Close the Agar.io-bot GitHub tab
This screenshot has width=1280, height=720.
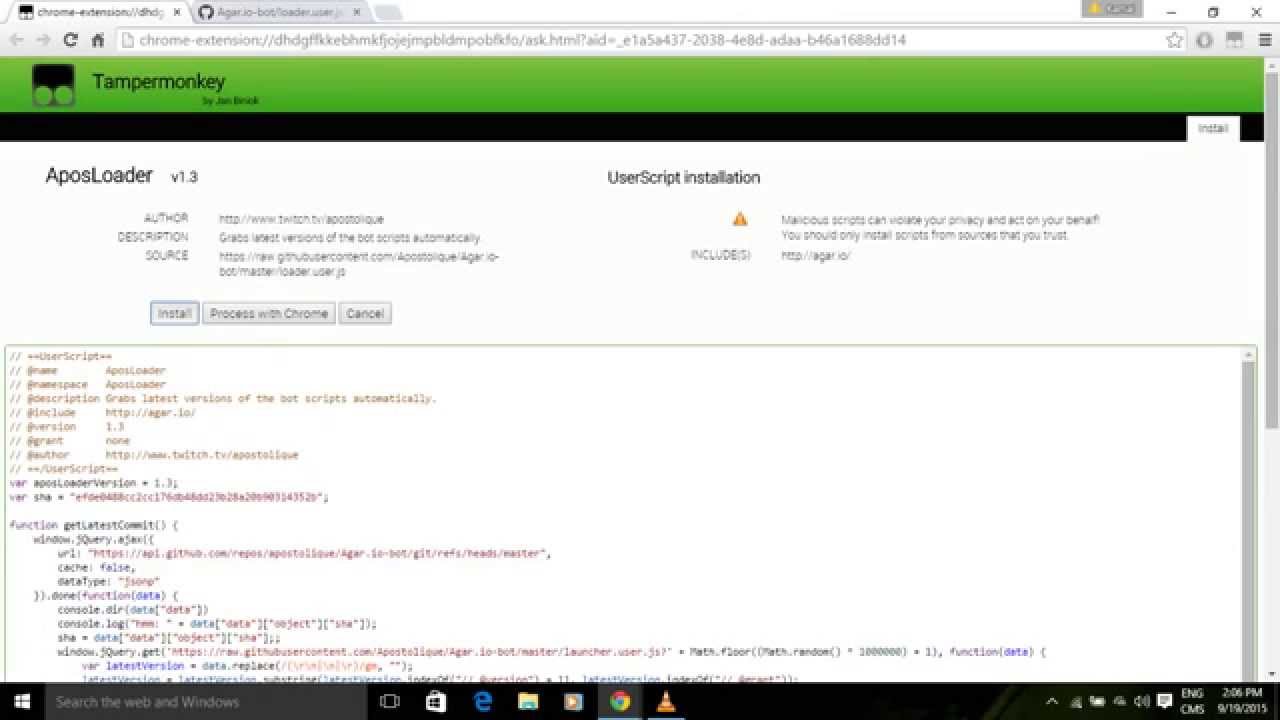coord(358,12)
